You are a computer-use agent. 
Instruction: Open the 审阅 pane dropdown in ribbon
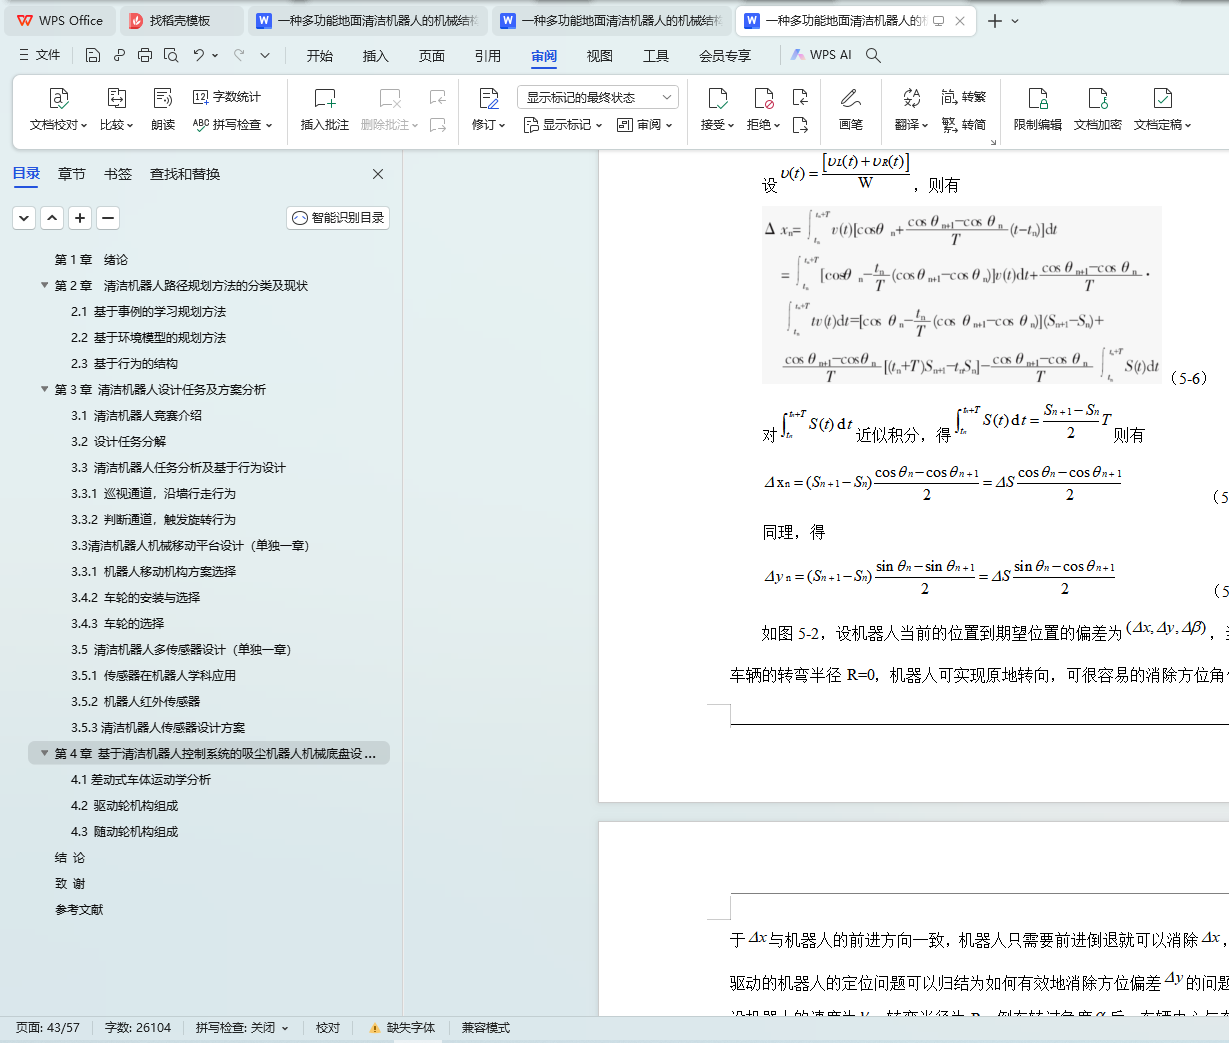pyautogui.click(x=645, y=125)
